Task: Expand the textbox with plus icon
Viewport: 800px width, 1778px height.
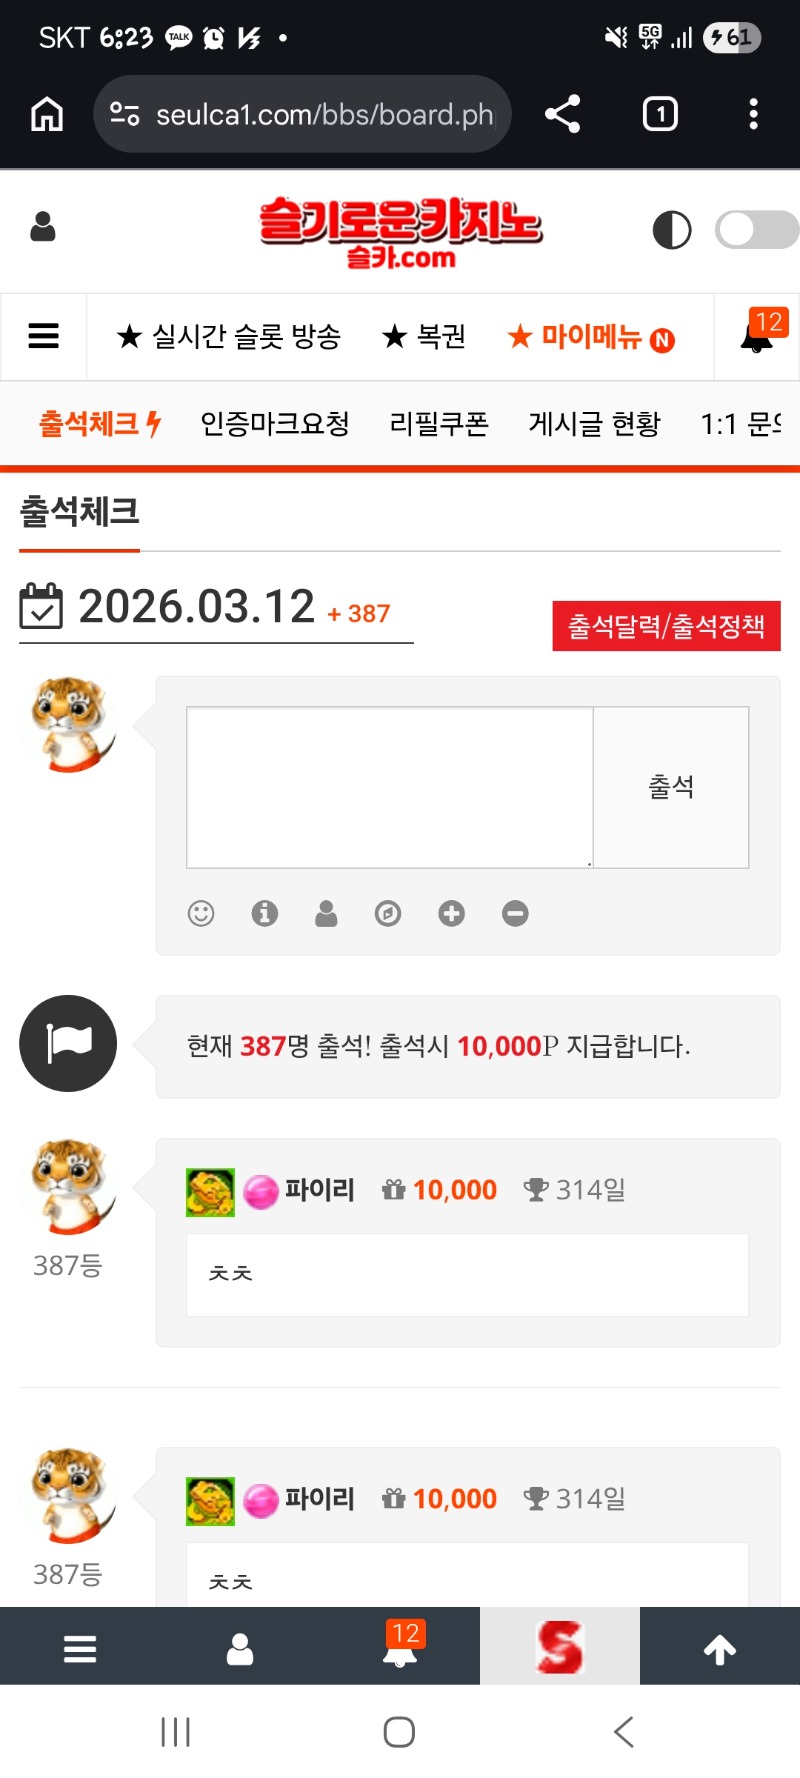Action: (452, 913)
